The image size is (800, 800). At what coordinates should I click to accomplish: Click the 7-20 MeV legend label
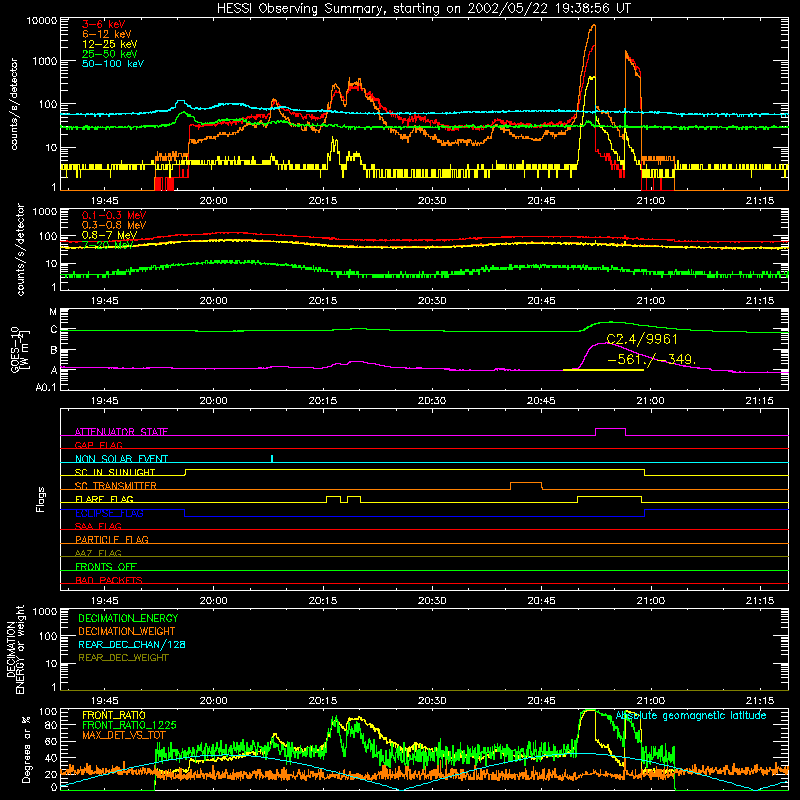(x=108, y=245)
